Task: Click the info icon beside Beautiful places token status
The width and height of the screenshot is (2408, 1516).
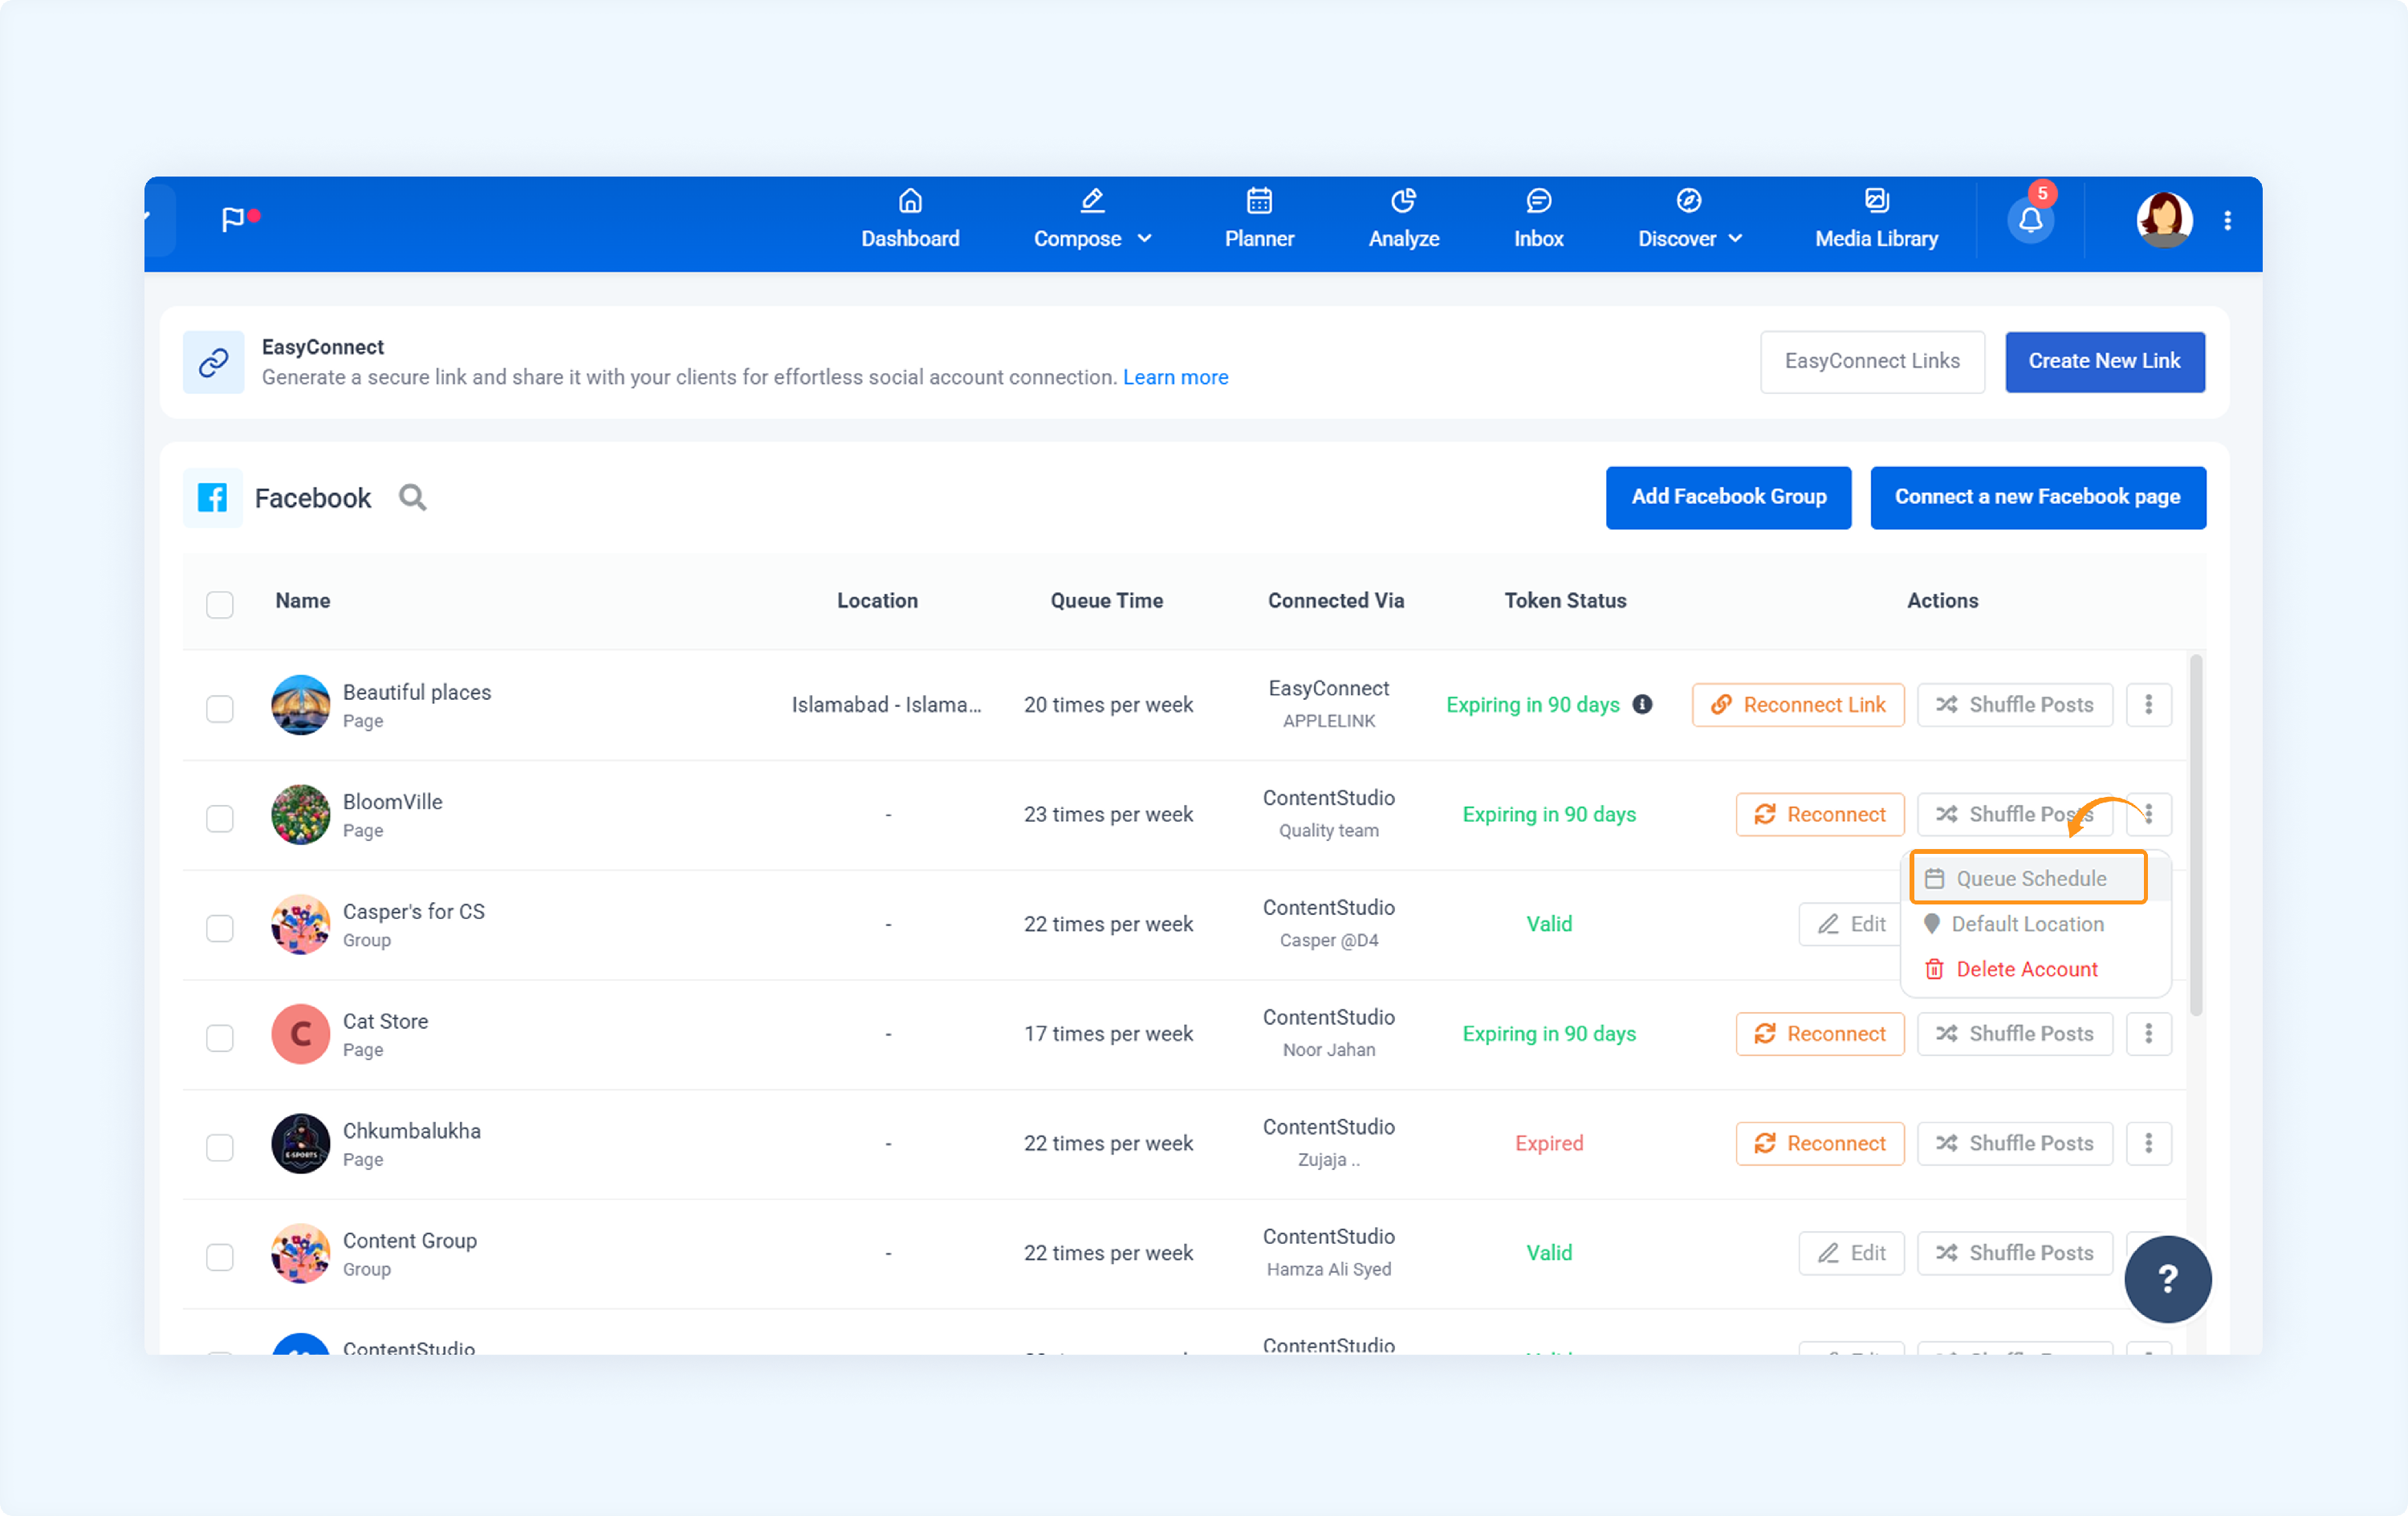Action: pyautogui.click(x=1642, y=704)
